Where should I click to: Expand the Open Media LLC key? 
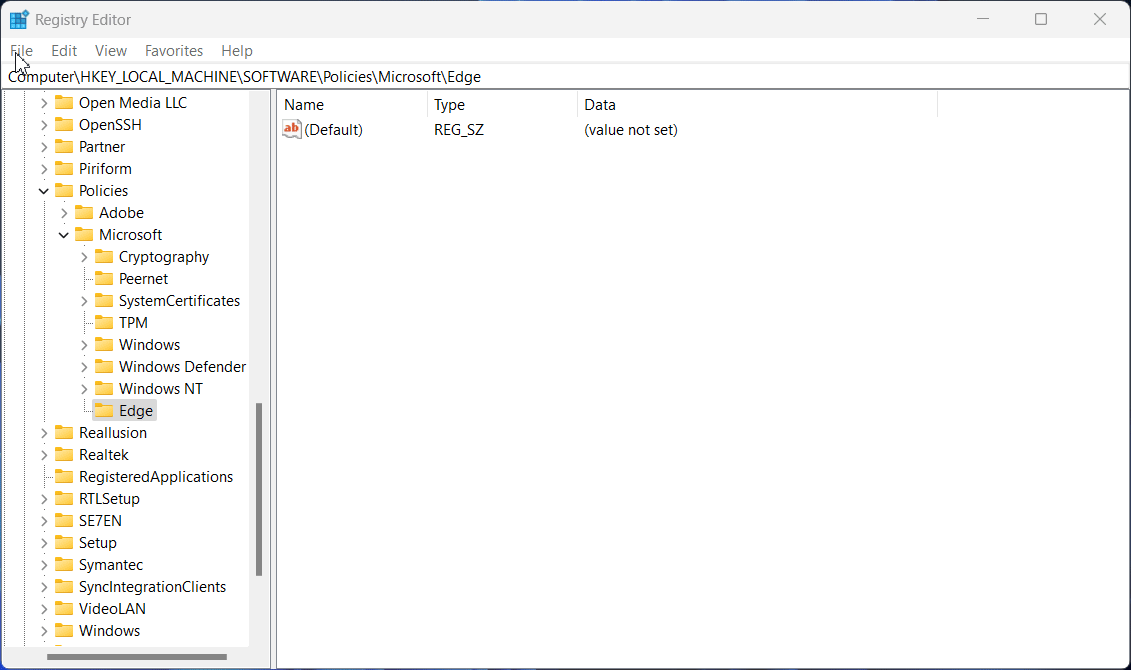pos(44,103)
